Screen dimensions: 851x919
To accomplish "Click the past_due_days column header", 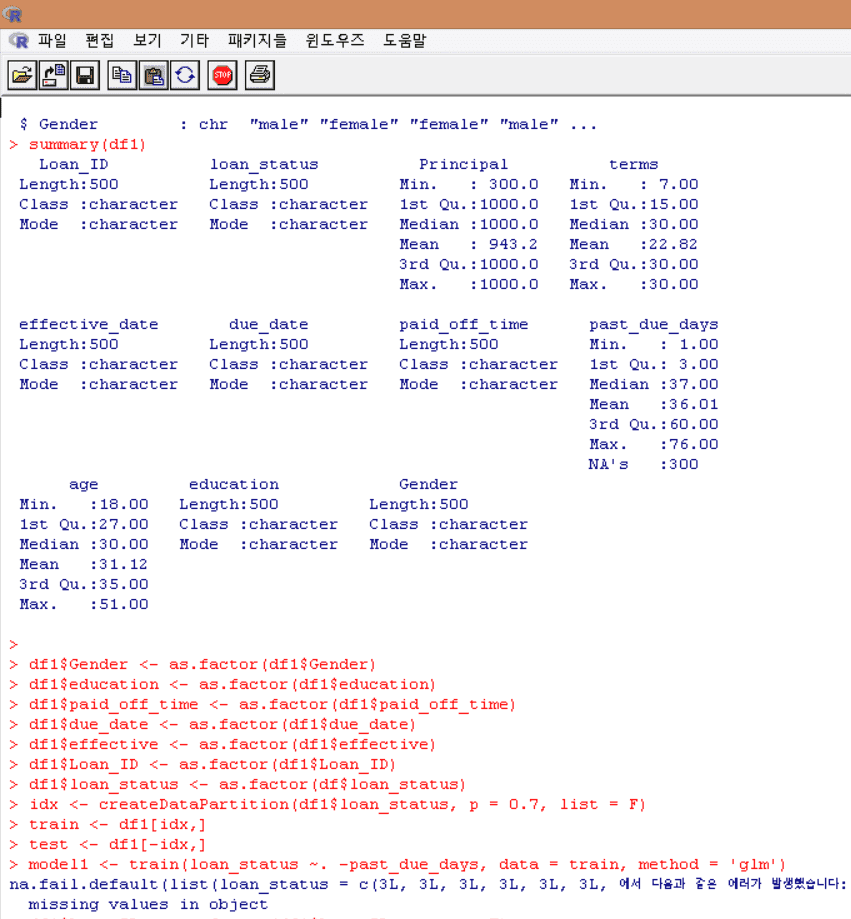I will pos(653,325).
